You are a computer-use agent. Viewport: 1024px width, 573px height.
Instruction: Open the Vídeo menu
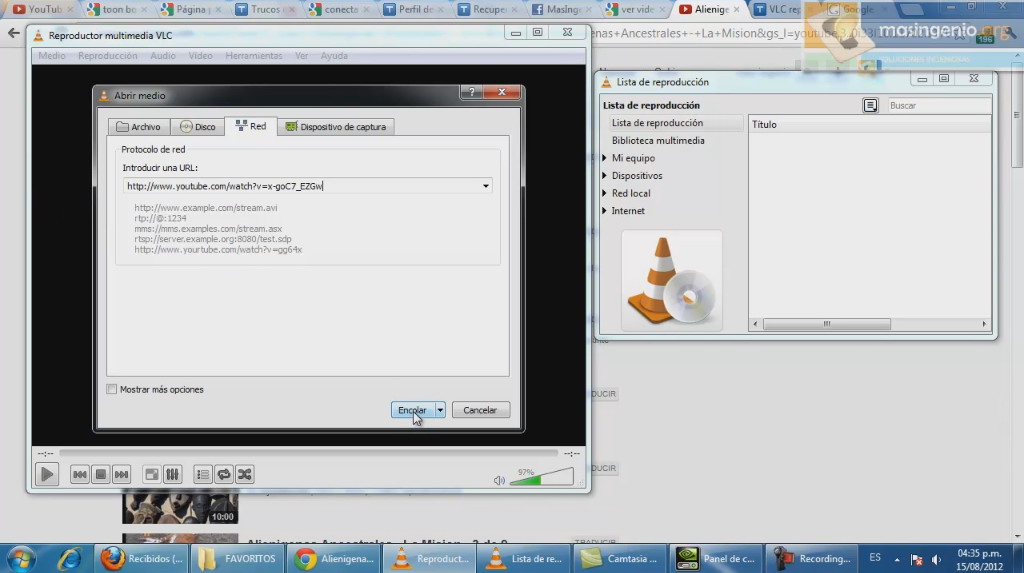[x=200, y=56]
